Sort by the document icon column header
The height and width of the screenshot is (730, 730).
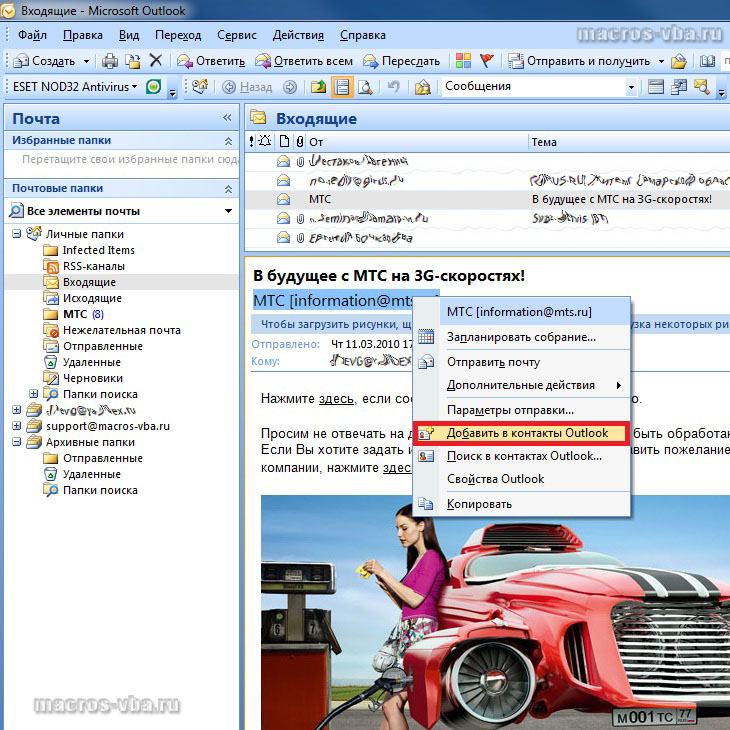[x=284, y=142]
